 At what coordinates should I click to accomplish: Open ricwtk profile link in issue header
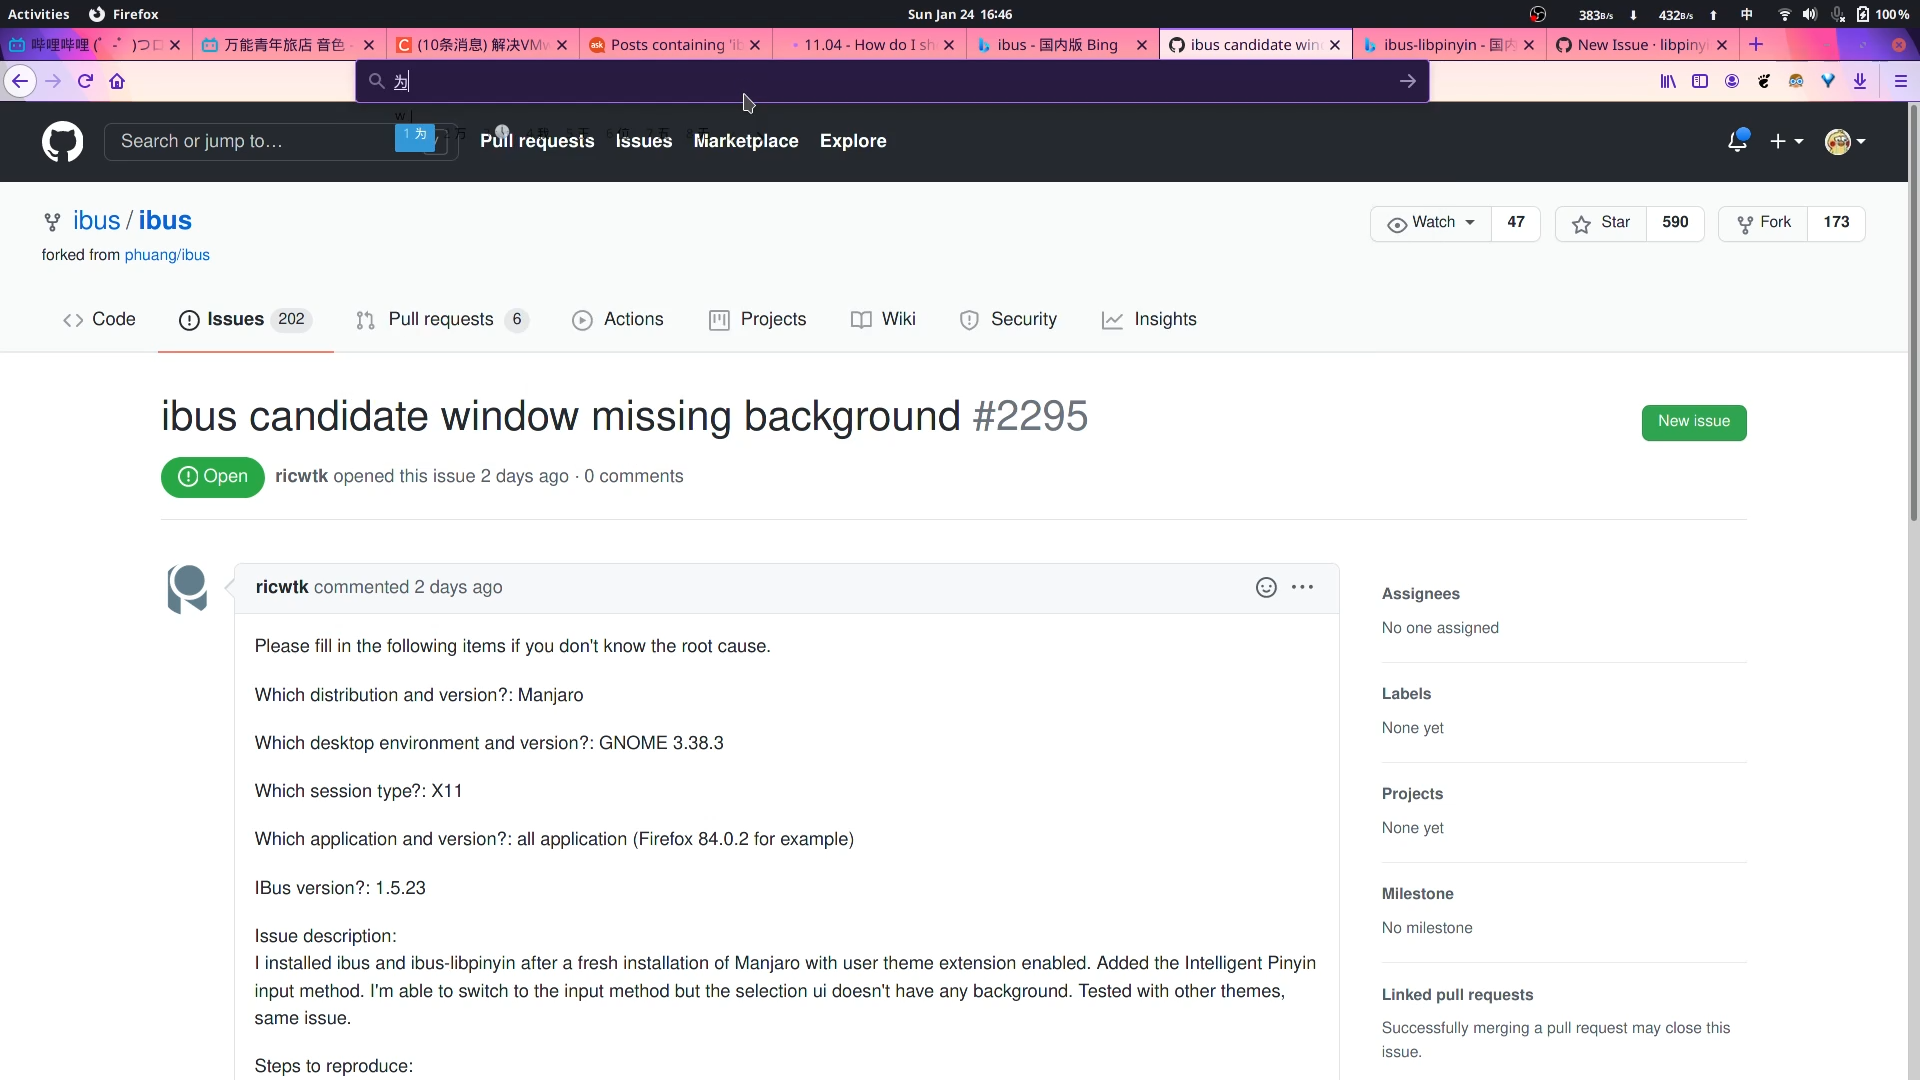[x=301, y=476]
